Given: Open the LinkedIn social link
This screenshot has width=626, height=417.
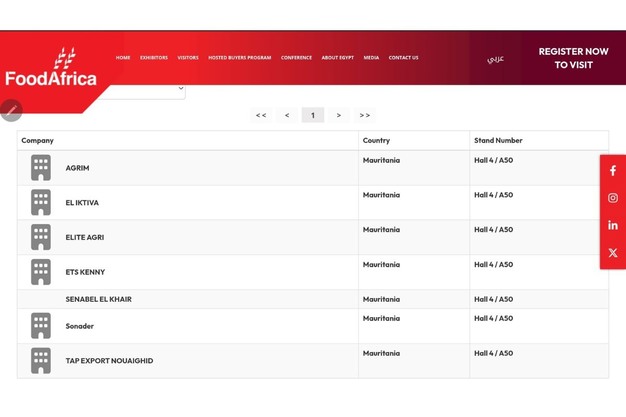Looking at the screenshot, I should pos(612,225).
